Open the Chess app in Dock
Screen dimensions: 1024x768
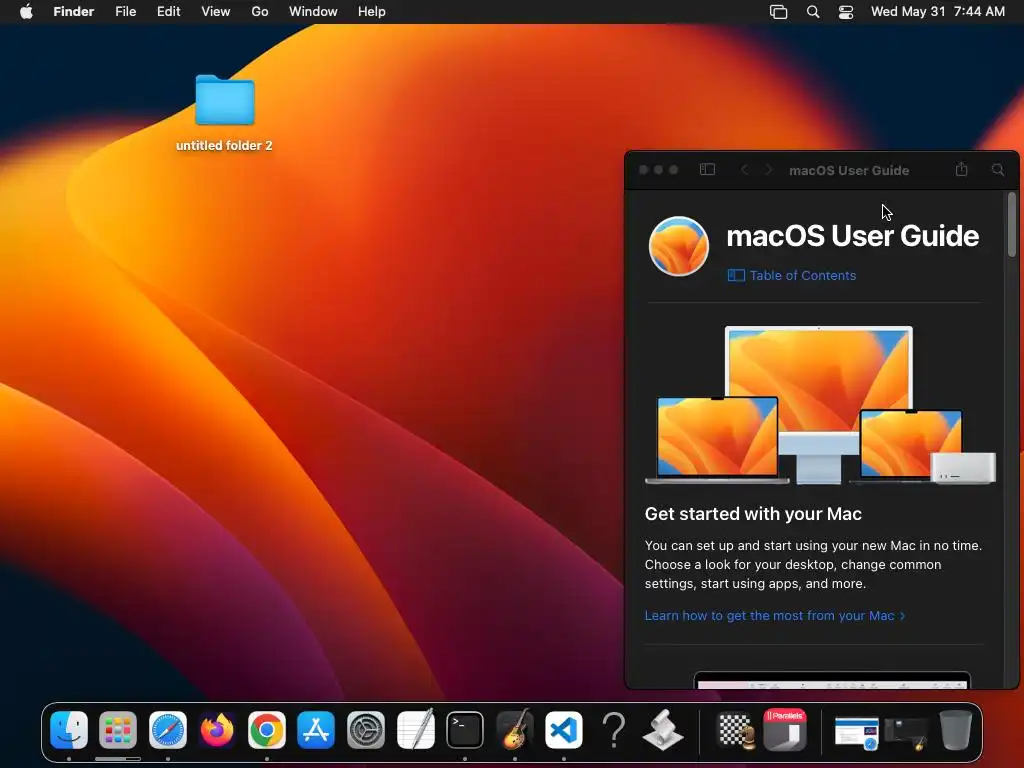pyautogui.click(x=736, y=729)
